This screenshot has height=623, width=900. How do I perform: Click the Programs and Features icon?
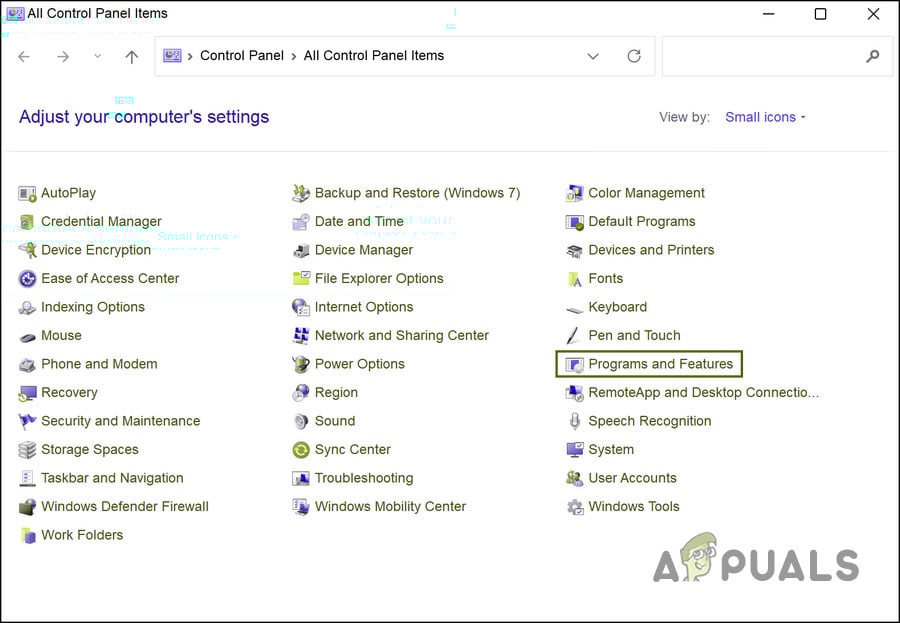[575, 365]
